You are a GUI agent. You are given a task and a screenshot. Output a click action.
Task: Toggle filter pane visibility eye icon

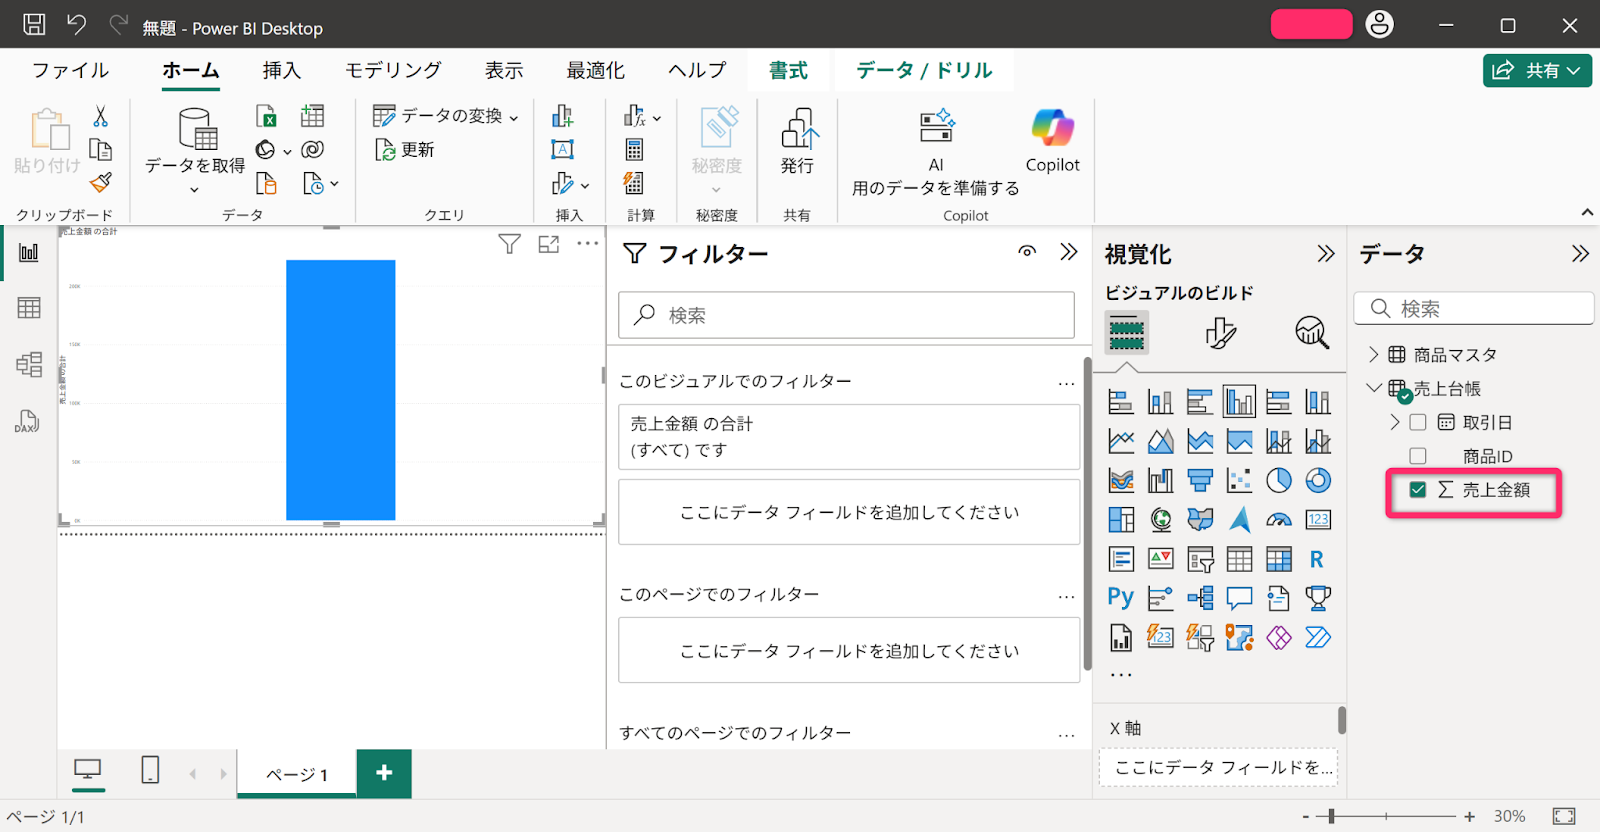(1027, 252)
